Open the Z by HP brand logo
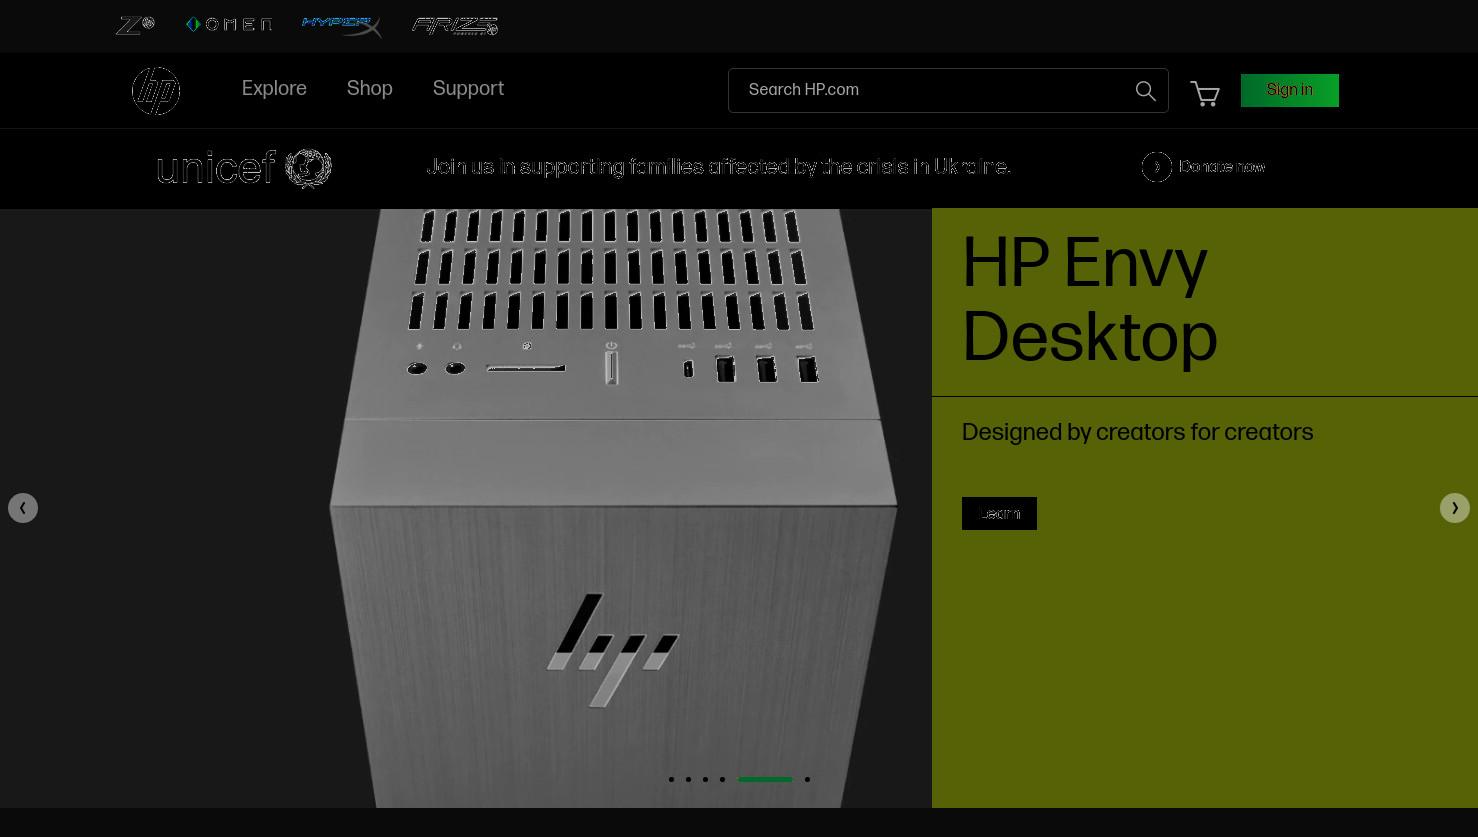Image resolution: width=1478 pixels, height=837 pixels. tap(135, 25)
